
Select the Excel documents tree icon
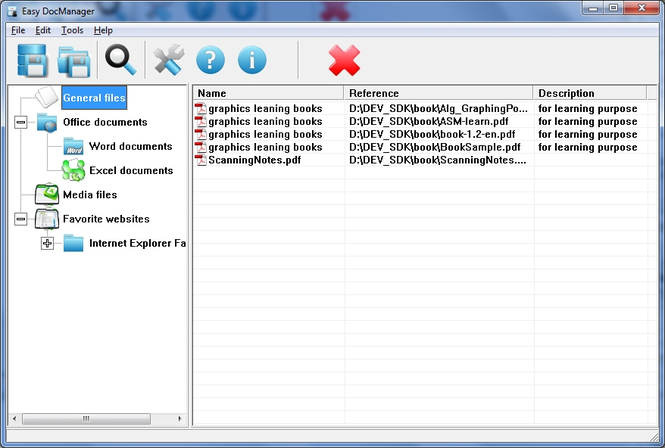coord(73,170)
